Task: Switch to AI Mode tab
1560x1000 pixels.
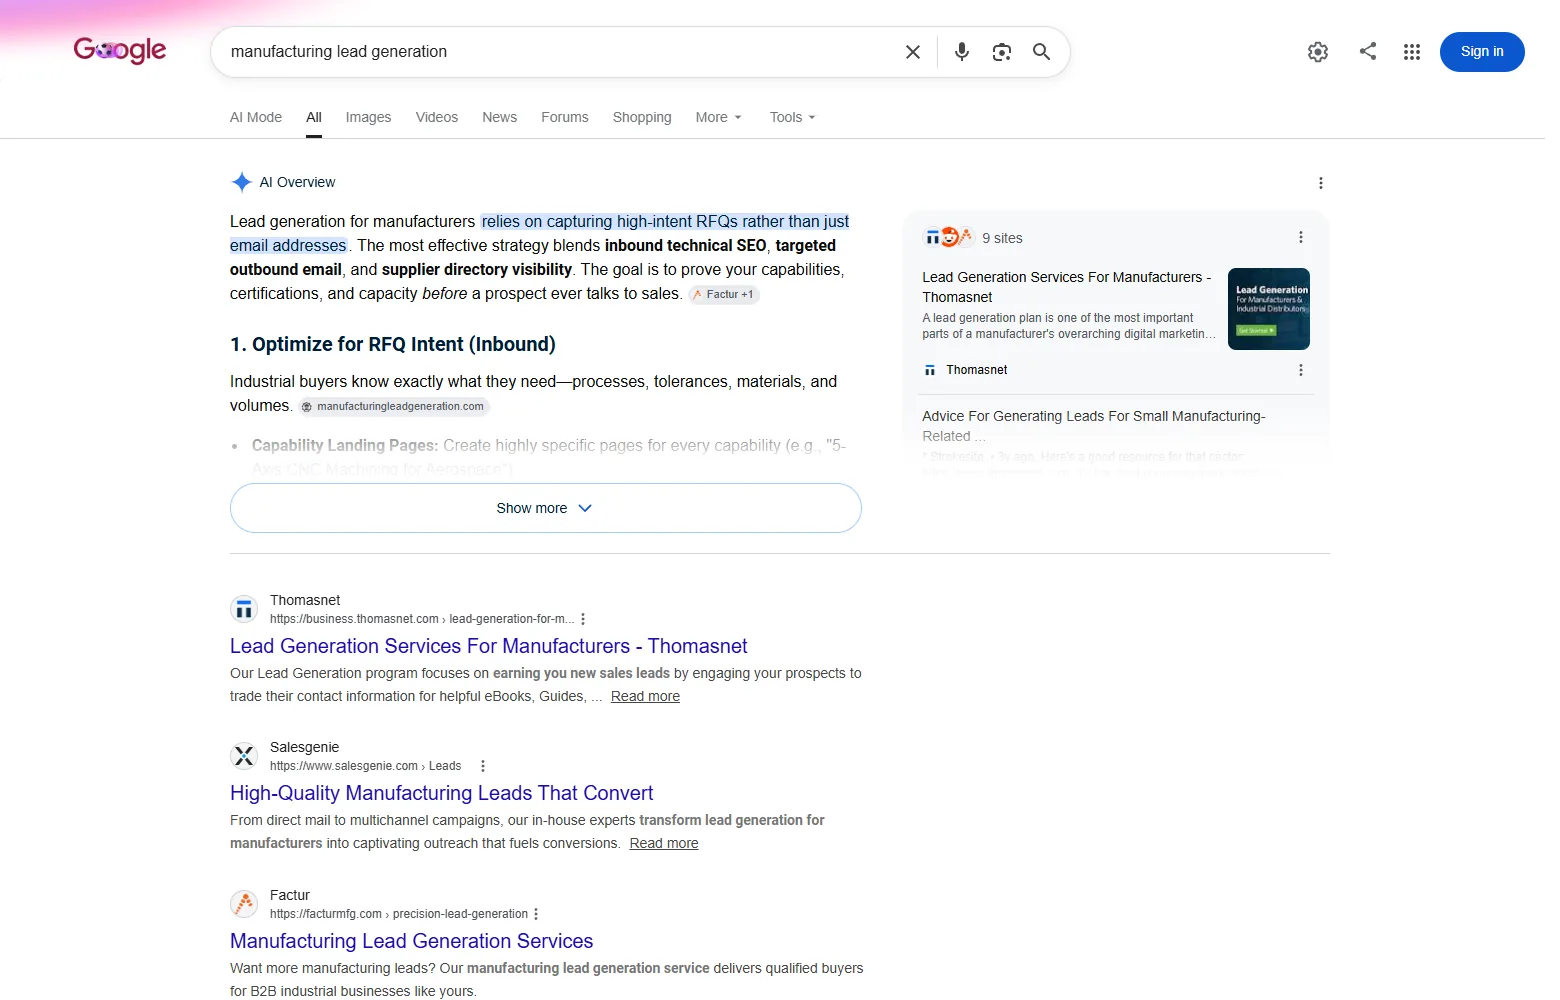Action: pos(256,117)
